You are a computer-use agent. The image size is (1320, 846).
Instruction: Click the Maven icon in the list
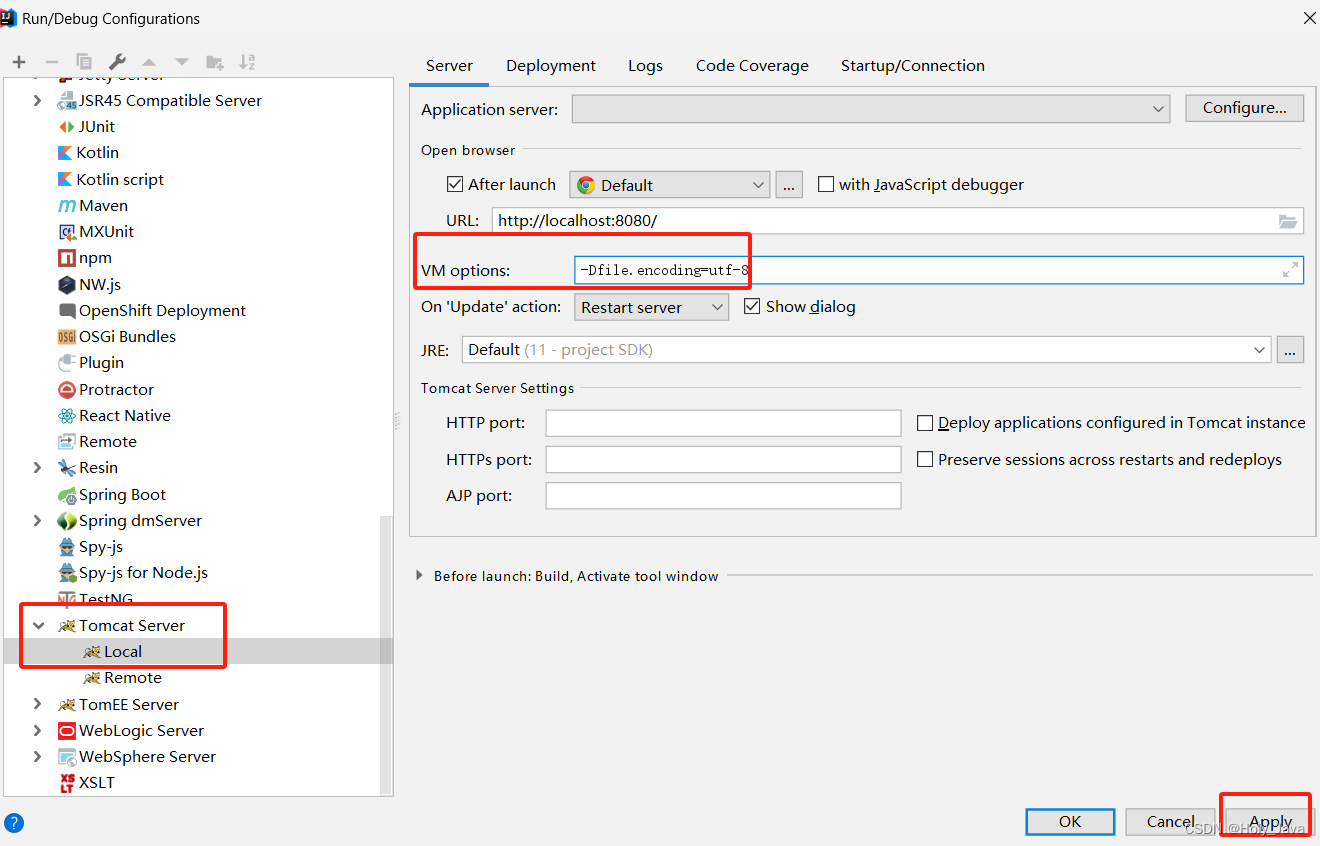[x=67, y=206]
